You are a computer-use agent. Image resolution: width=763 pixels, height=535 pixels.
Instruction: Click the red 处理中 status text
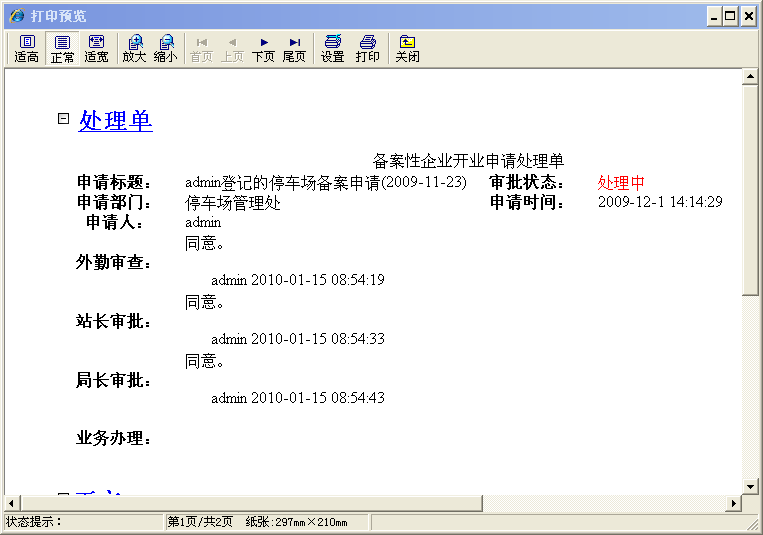pos(621,183)
